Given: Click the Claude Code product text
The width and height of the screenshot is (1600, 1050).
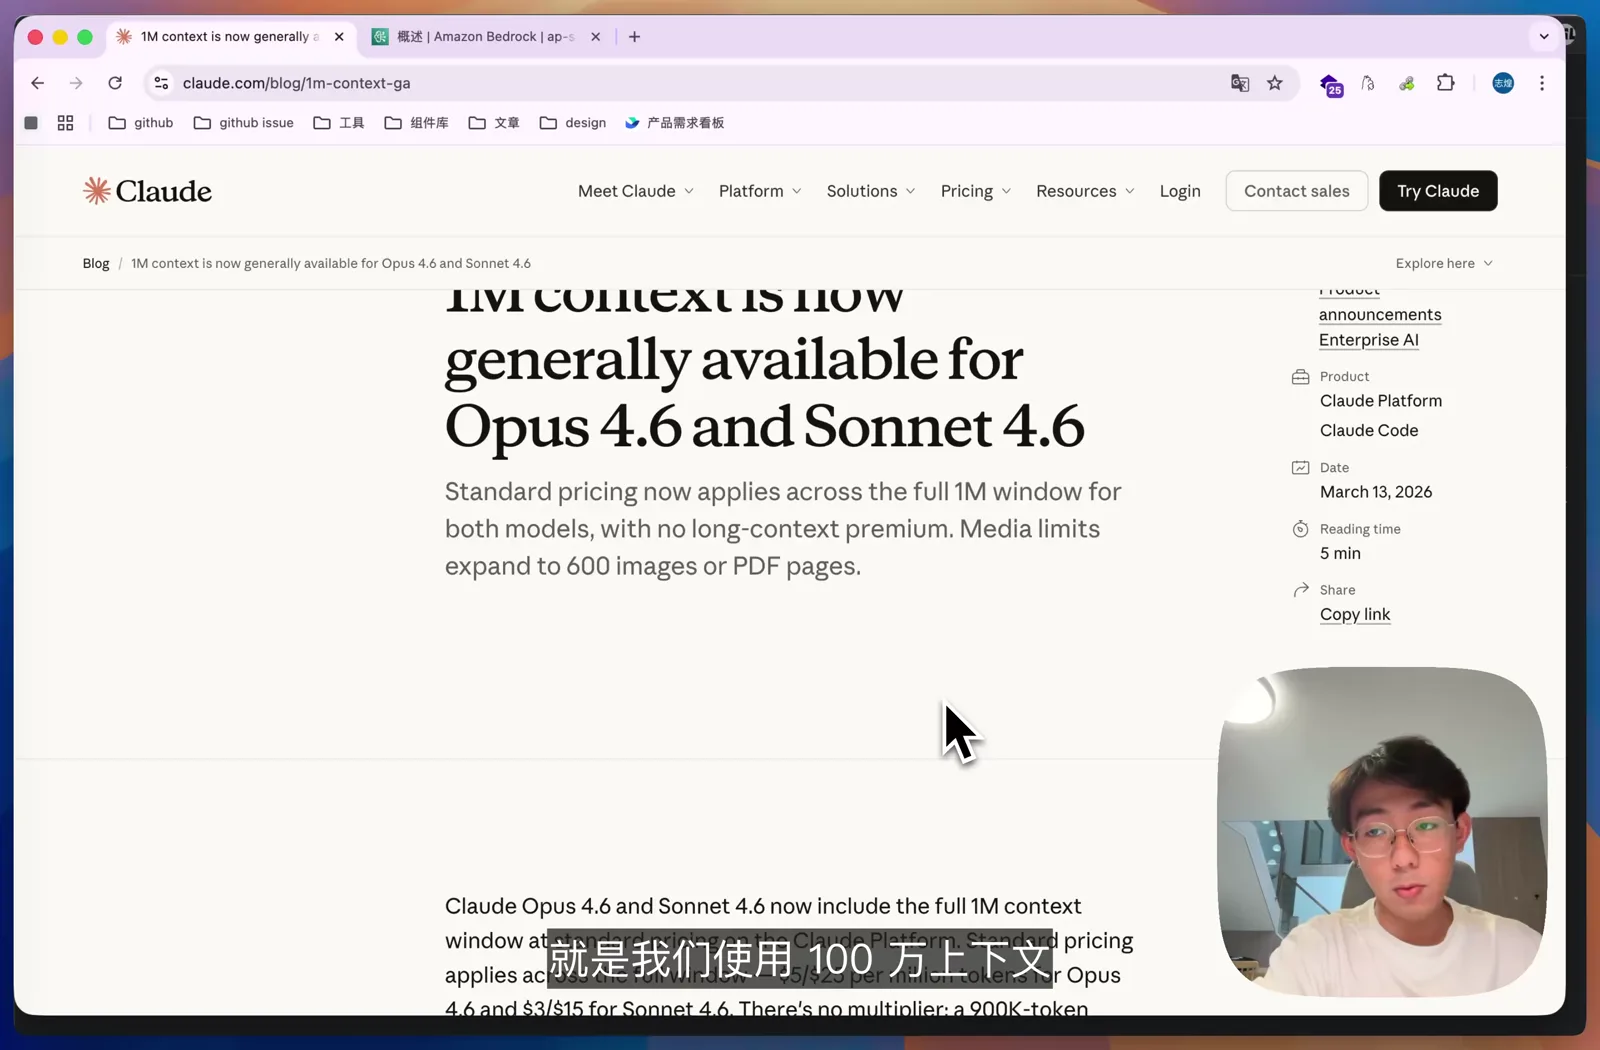Looking at the screenshot, I should [x=1369, y=431].
